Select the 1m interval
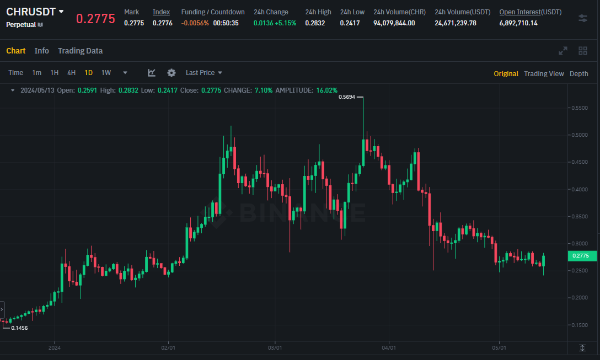The image size is (600, 360). [37, 73]
